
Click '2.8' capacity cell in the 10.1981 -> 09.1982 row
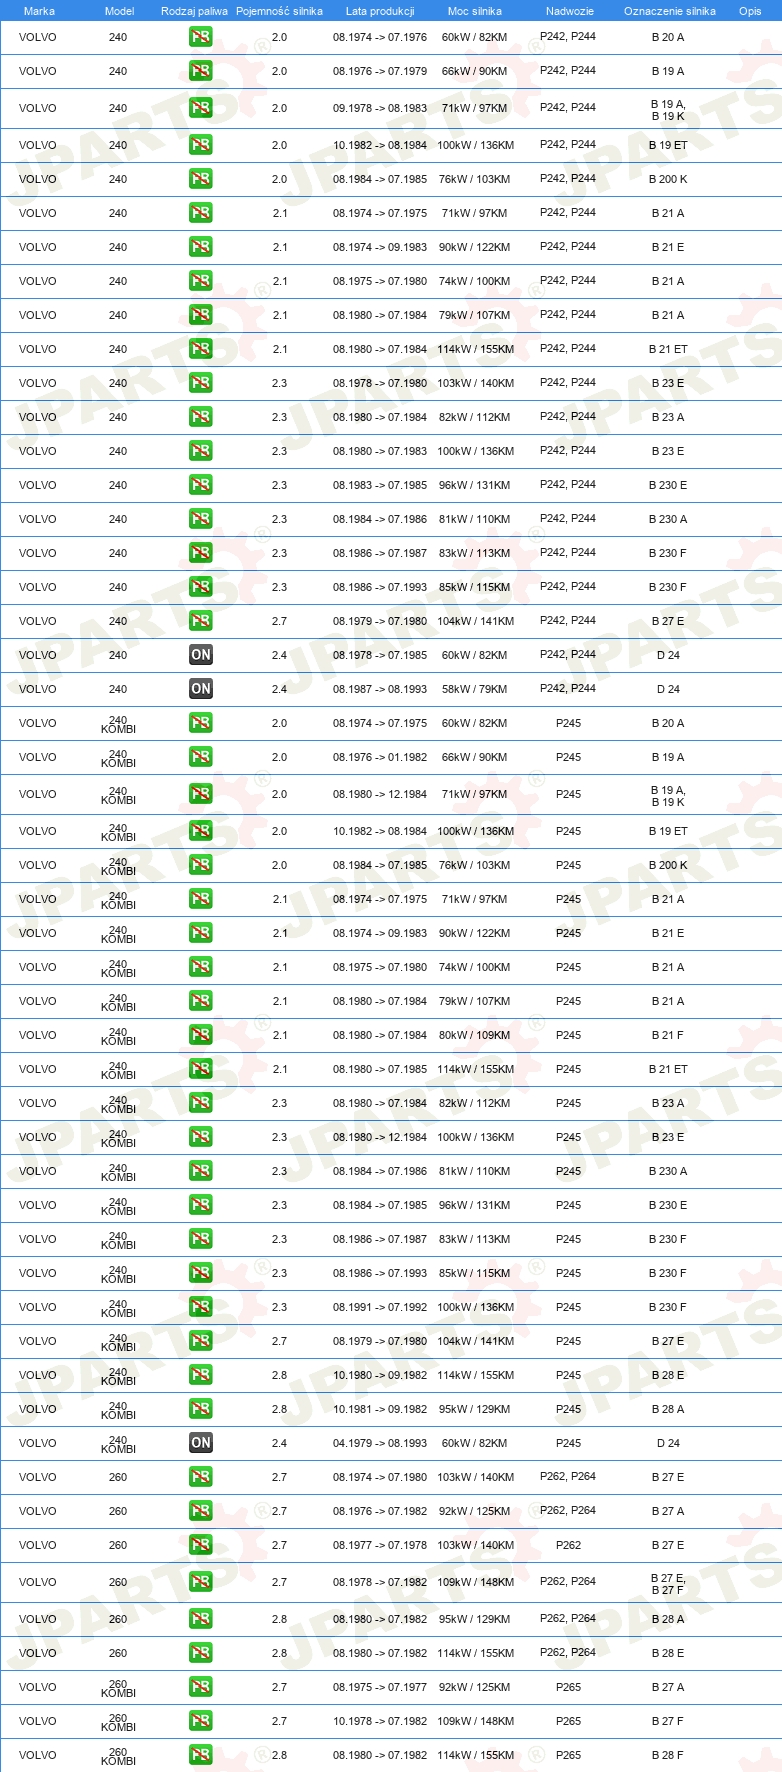point(279,1409)
